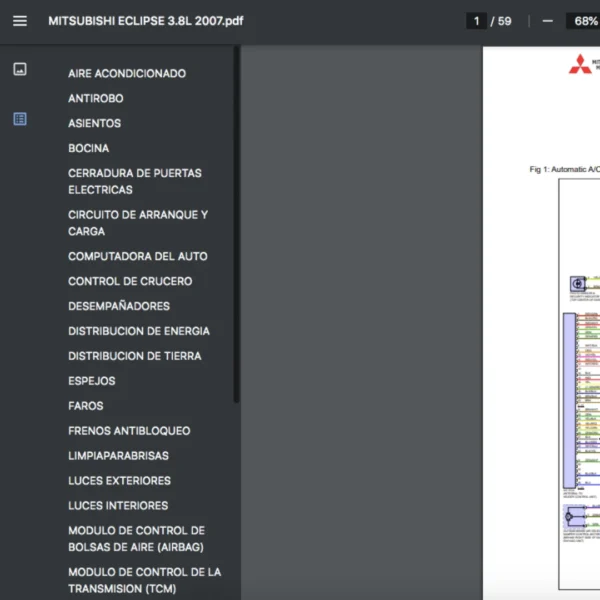Go to LUCES INTERIORES section

(118, 506)
